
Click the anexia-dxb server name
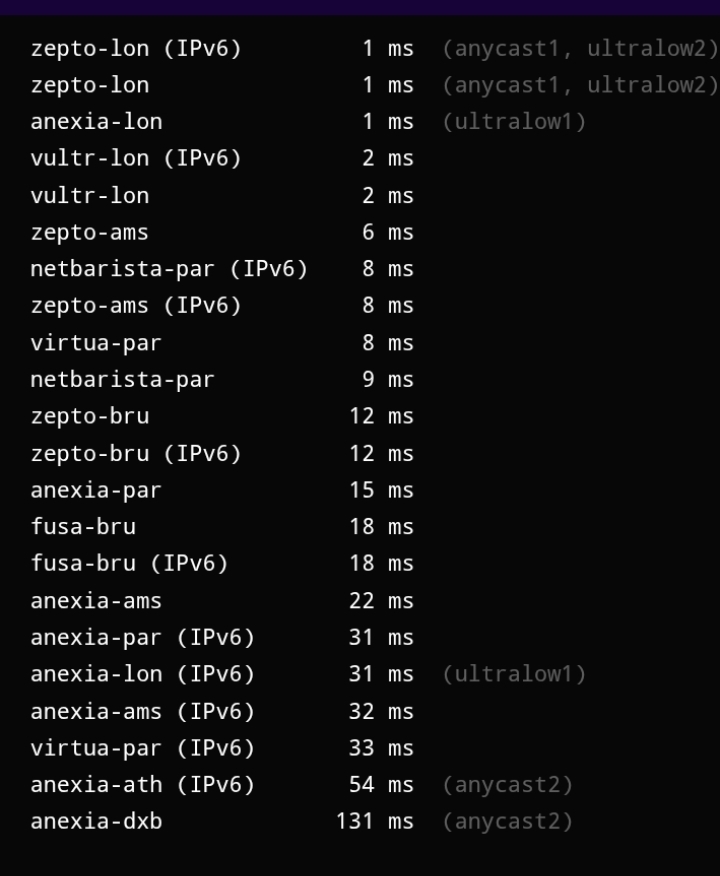point(96,822)
